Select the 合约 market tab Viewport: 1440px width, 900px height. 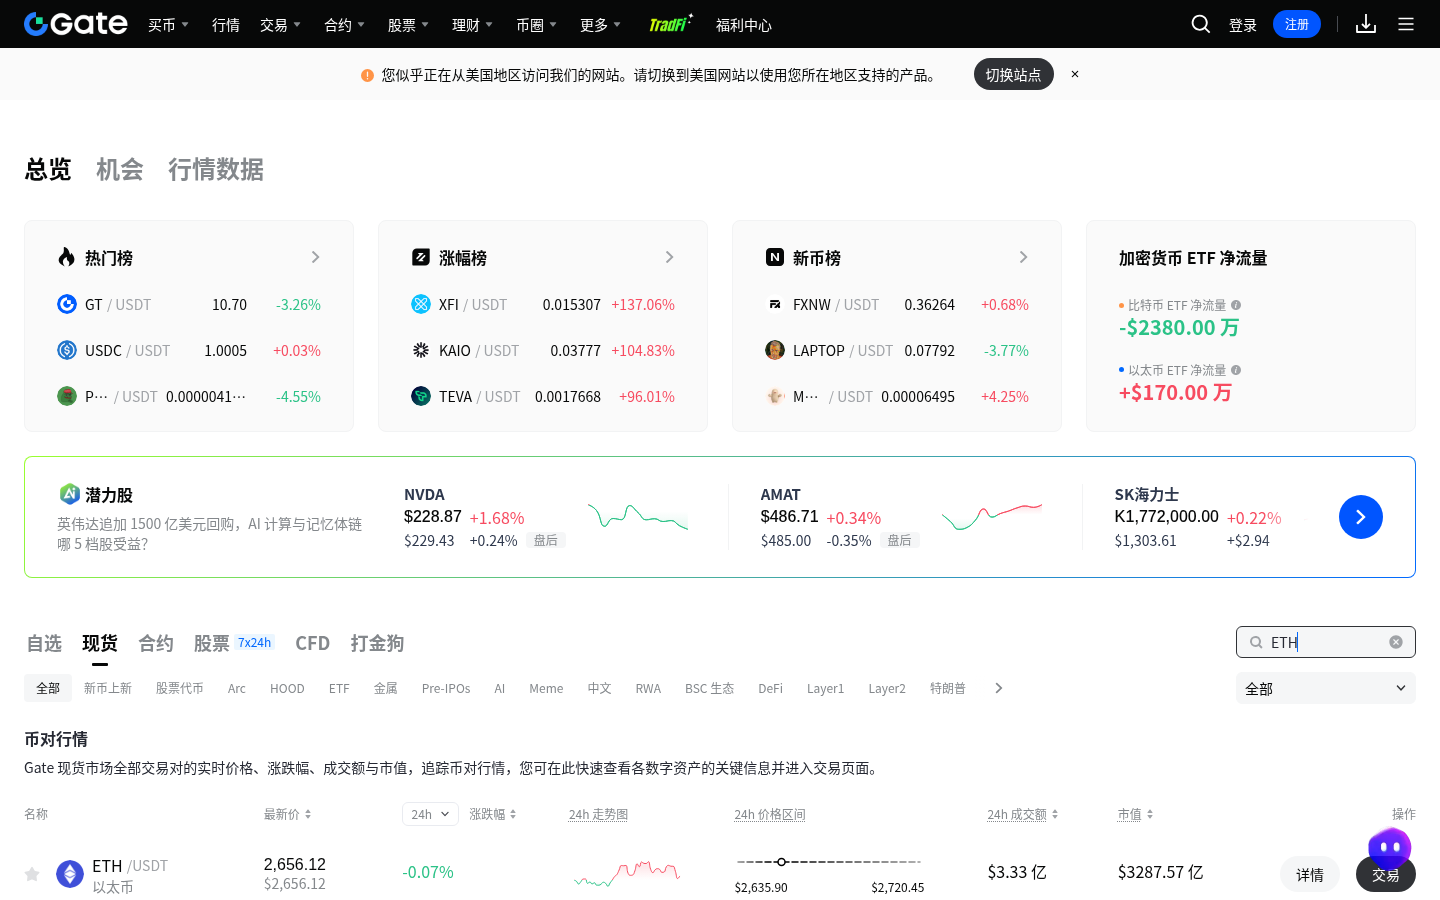156,643
